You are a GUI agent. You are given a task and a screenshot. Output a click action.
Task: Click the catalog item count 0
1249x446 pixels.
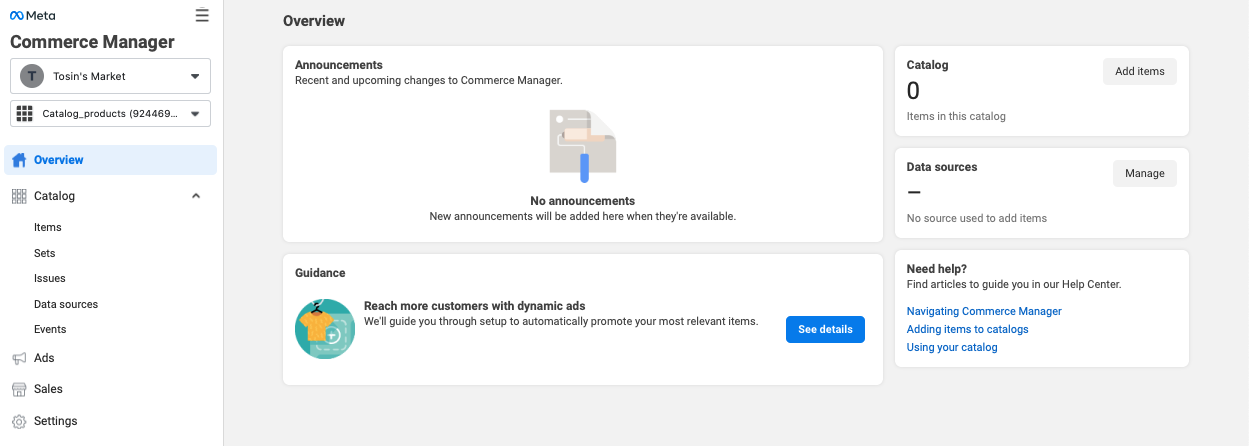click(913, 91)
